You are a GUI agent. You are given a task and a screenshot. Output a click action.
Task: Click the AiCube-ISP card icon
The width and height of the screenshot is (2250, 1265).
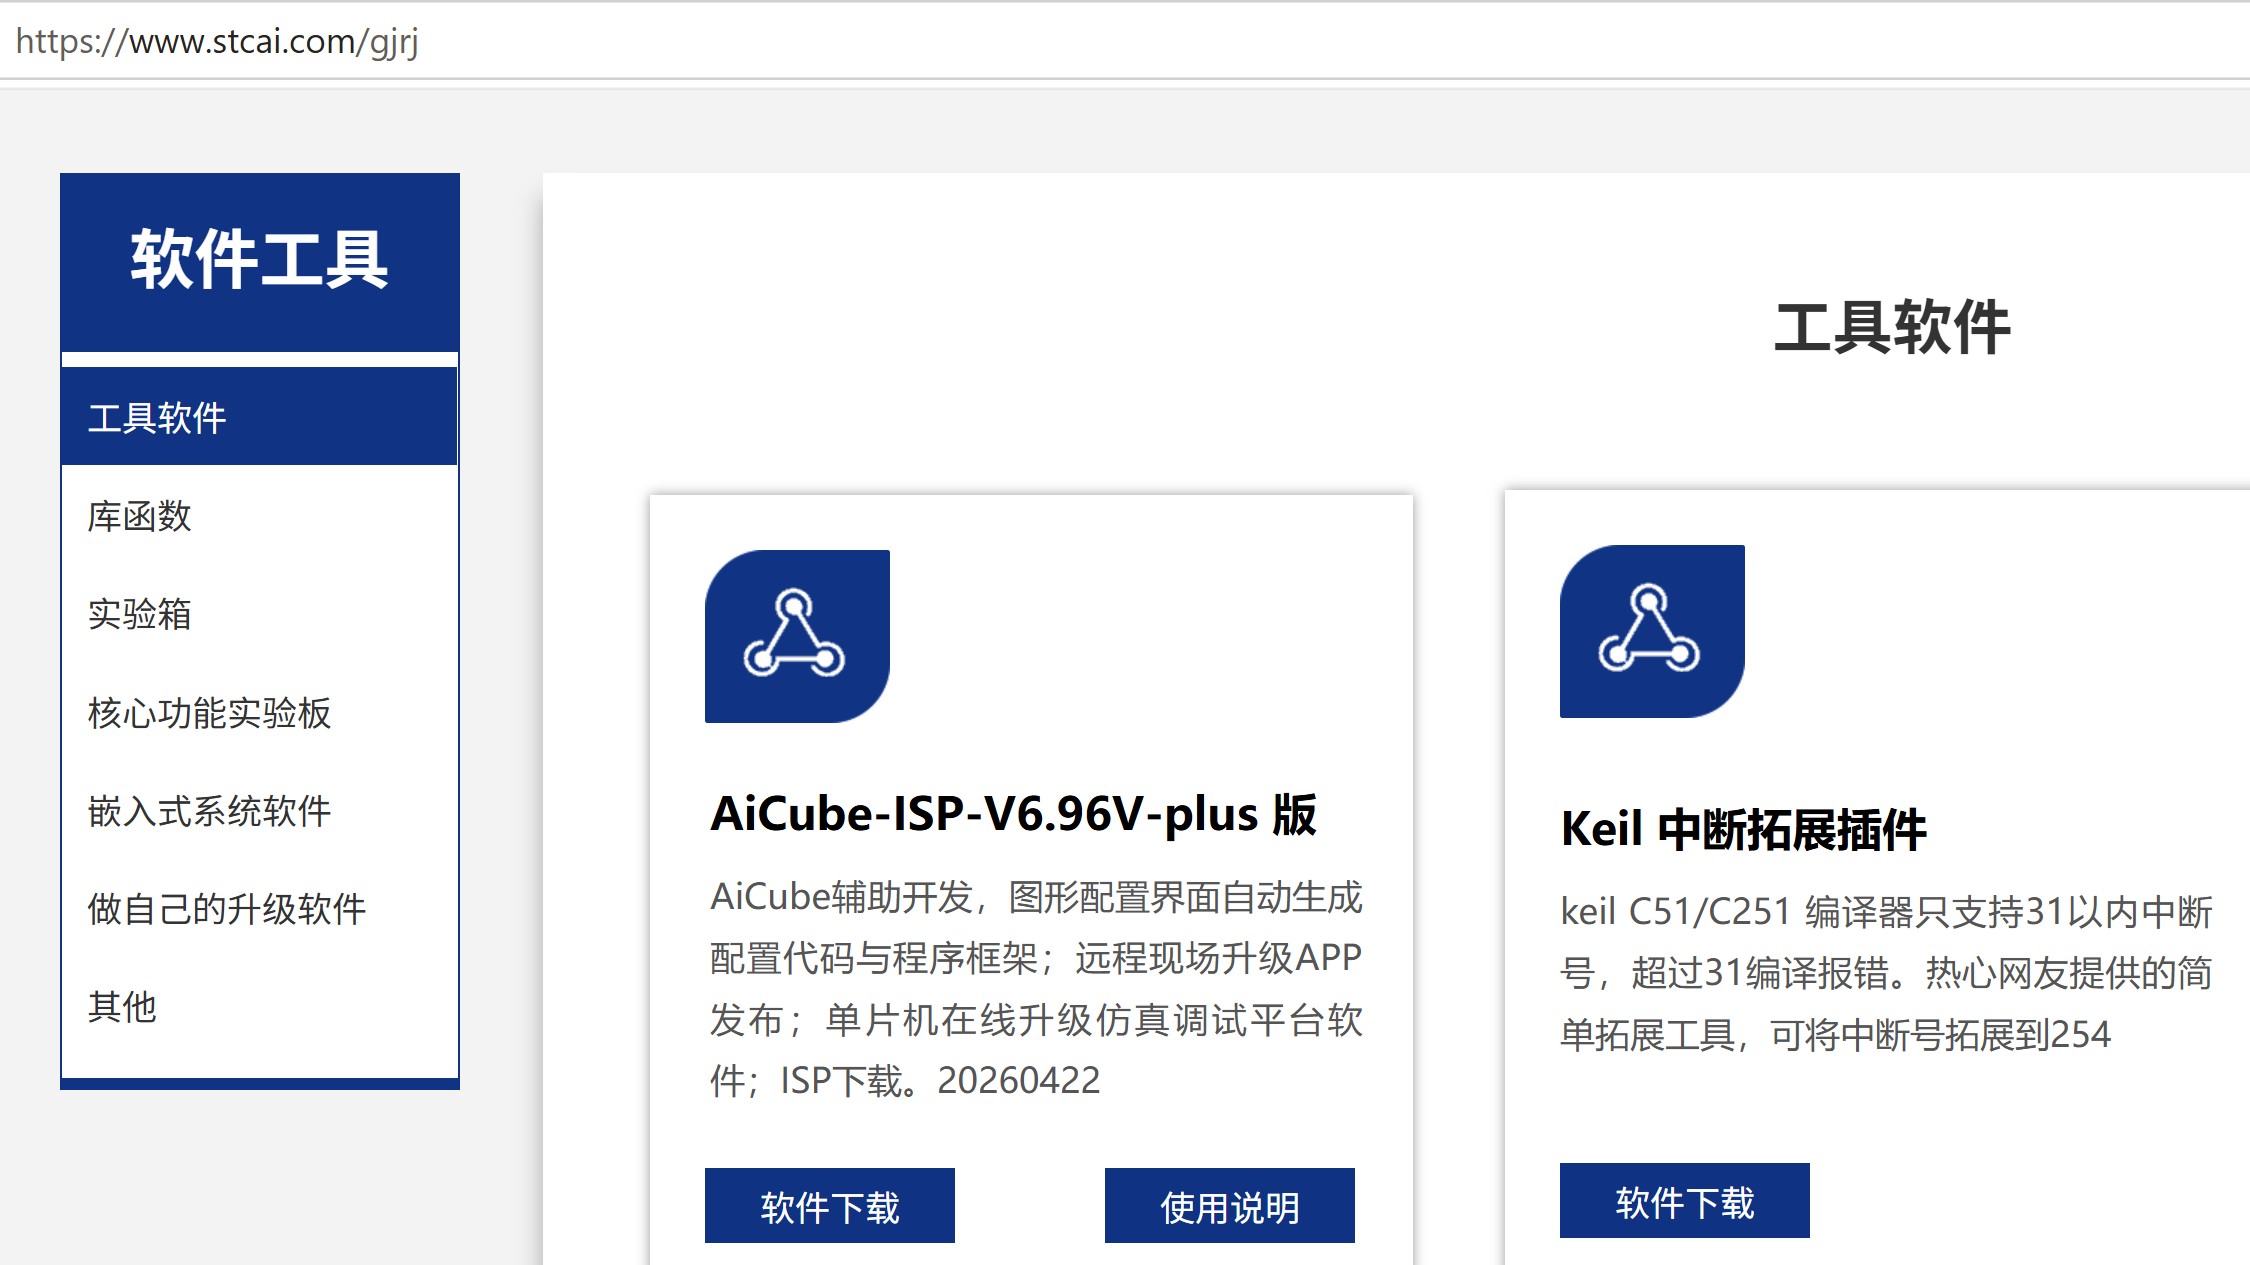[x=797, y=636]
